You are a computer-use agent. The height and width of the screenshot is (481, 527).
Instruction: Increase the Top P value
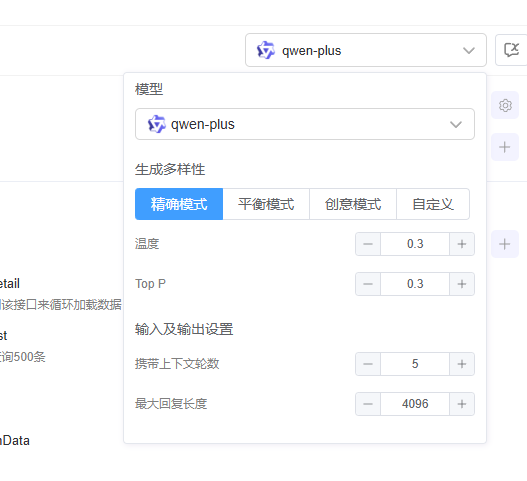click(x=462, y=284)
